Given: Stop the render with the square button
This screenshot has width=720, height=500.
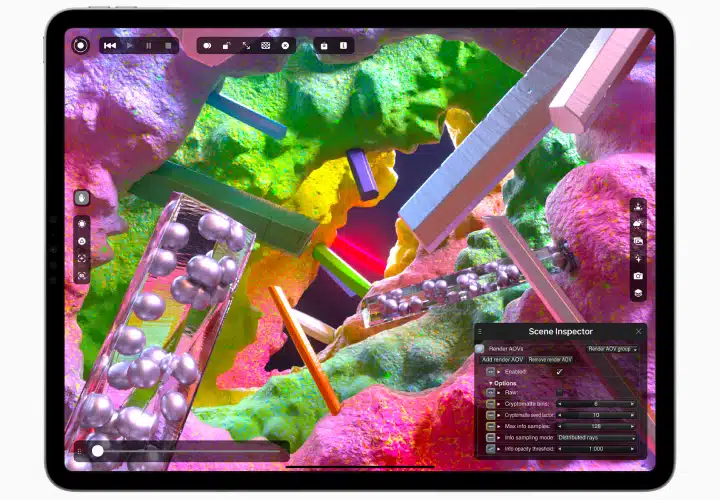Looking at the screenshot, I should 168,45.
